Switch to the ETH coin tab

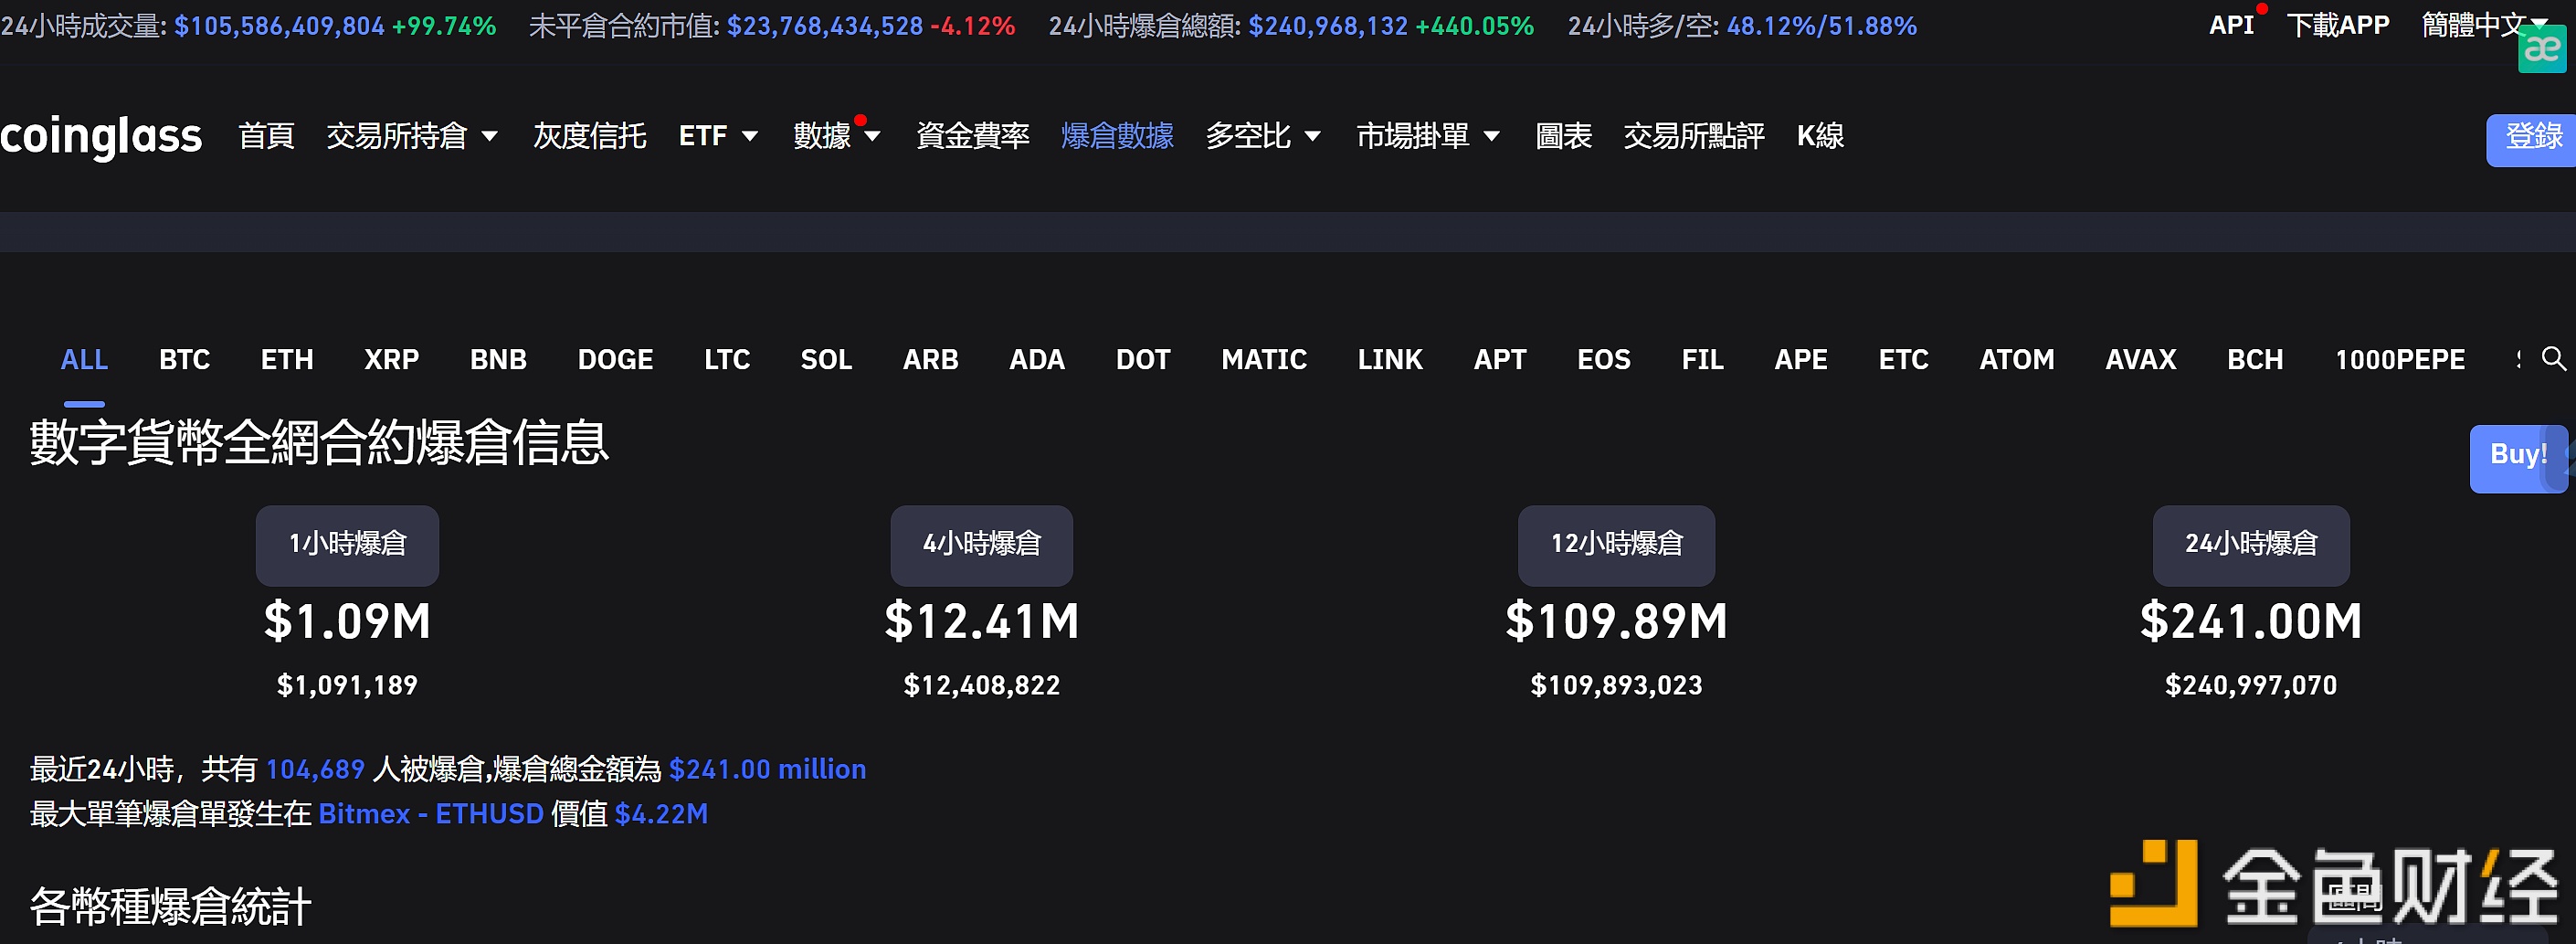pos(287,360)
